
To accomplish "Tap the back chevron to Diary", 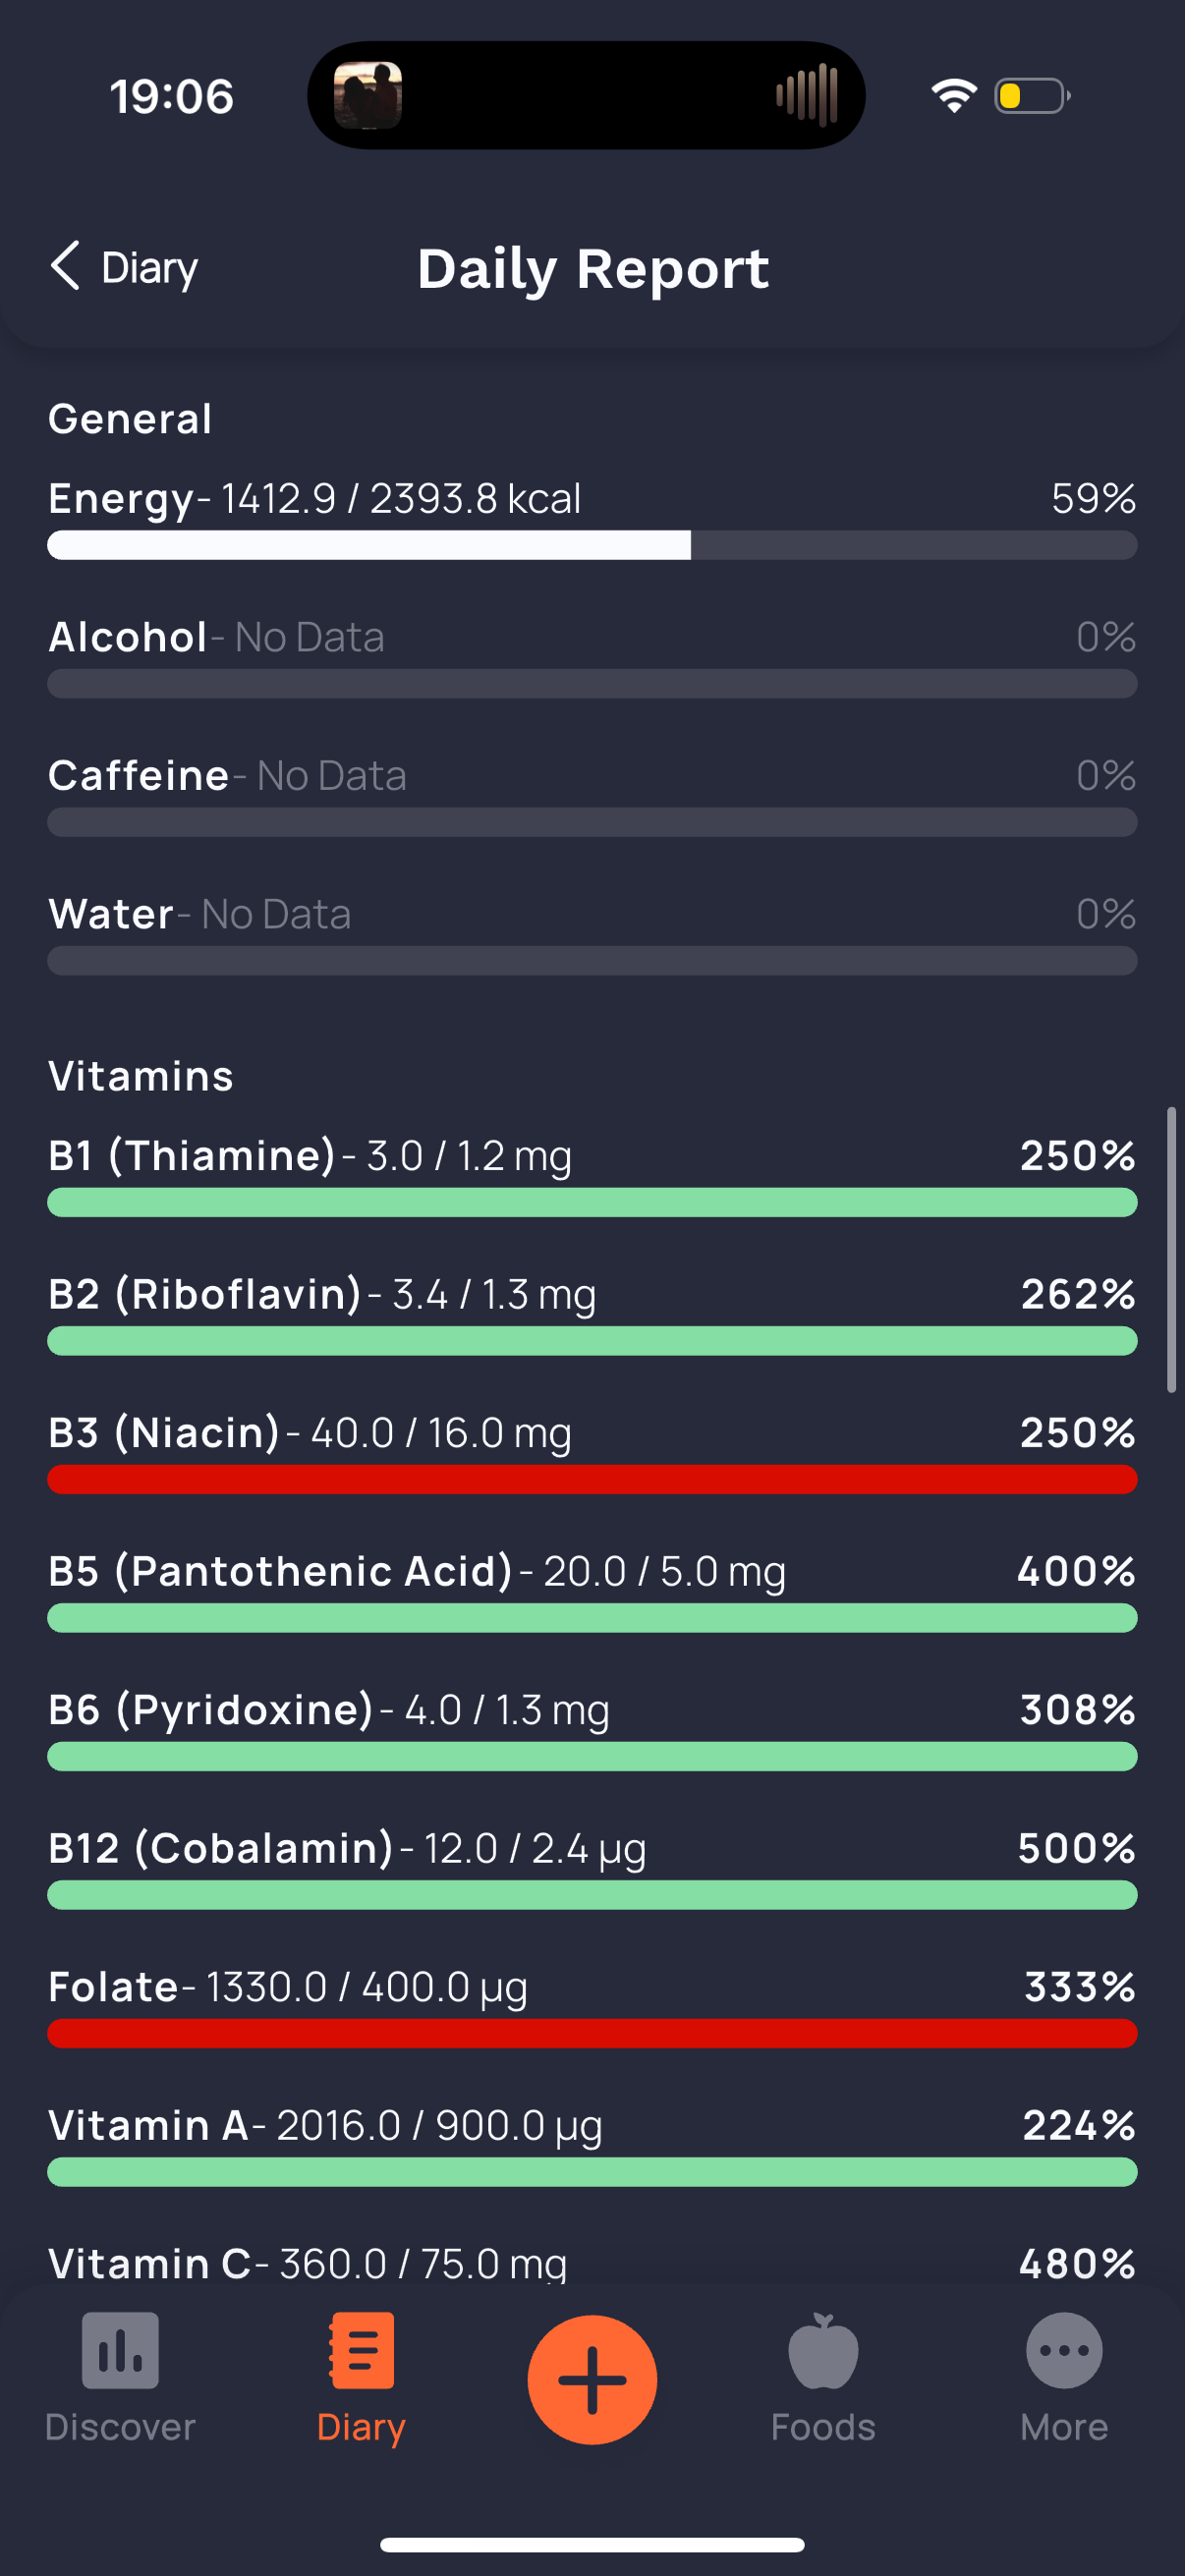I will tap(65, 266).
